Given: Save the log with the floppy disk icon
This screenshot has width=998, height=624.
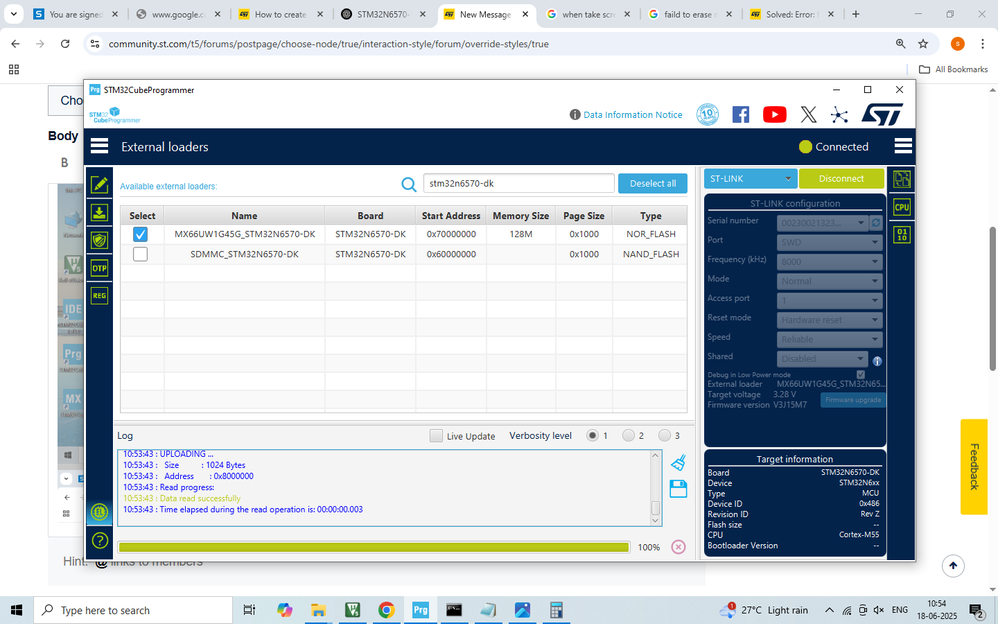Looking at the screenshot, I should (678, 489).
